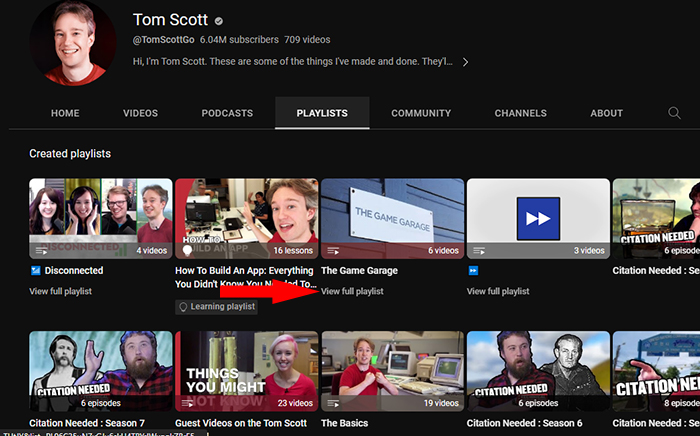
Task: Click playlist queue icon on Game Garage thumbnail
Action: (333, 251)
